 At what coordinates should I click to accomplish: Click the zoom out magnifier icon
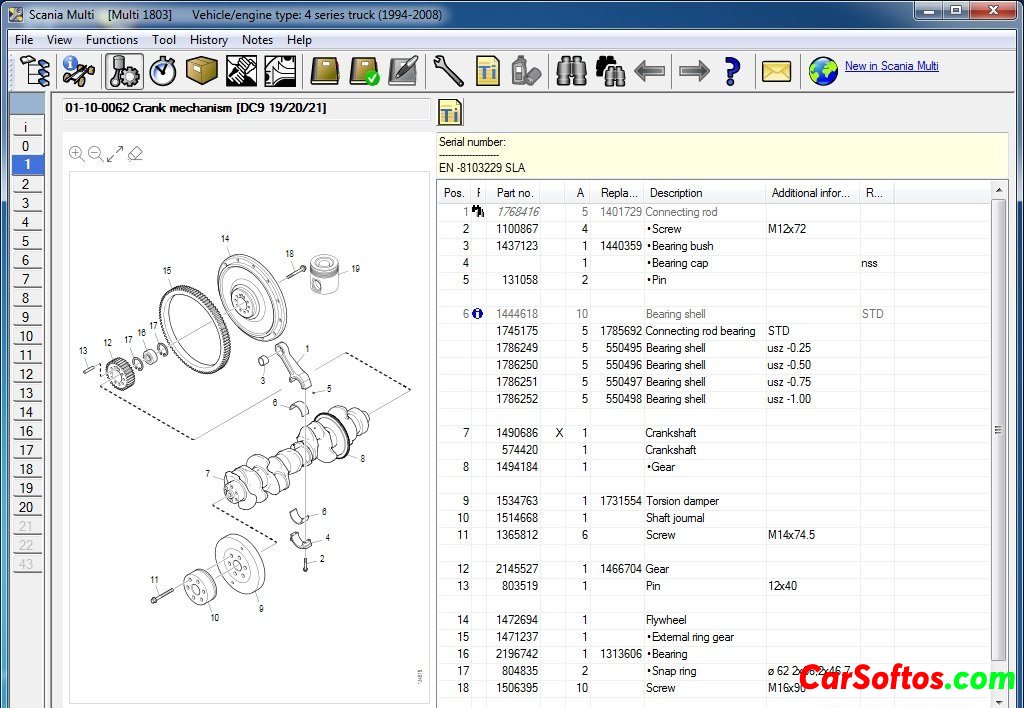(x=96, y=154)
